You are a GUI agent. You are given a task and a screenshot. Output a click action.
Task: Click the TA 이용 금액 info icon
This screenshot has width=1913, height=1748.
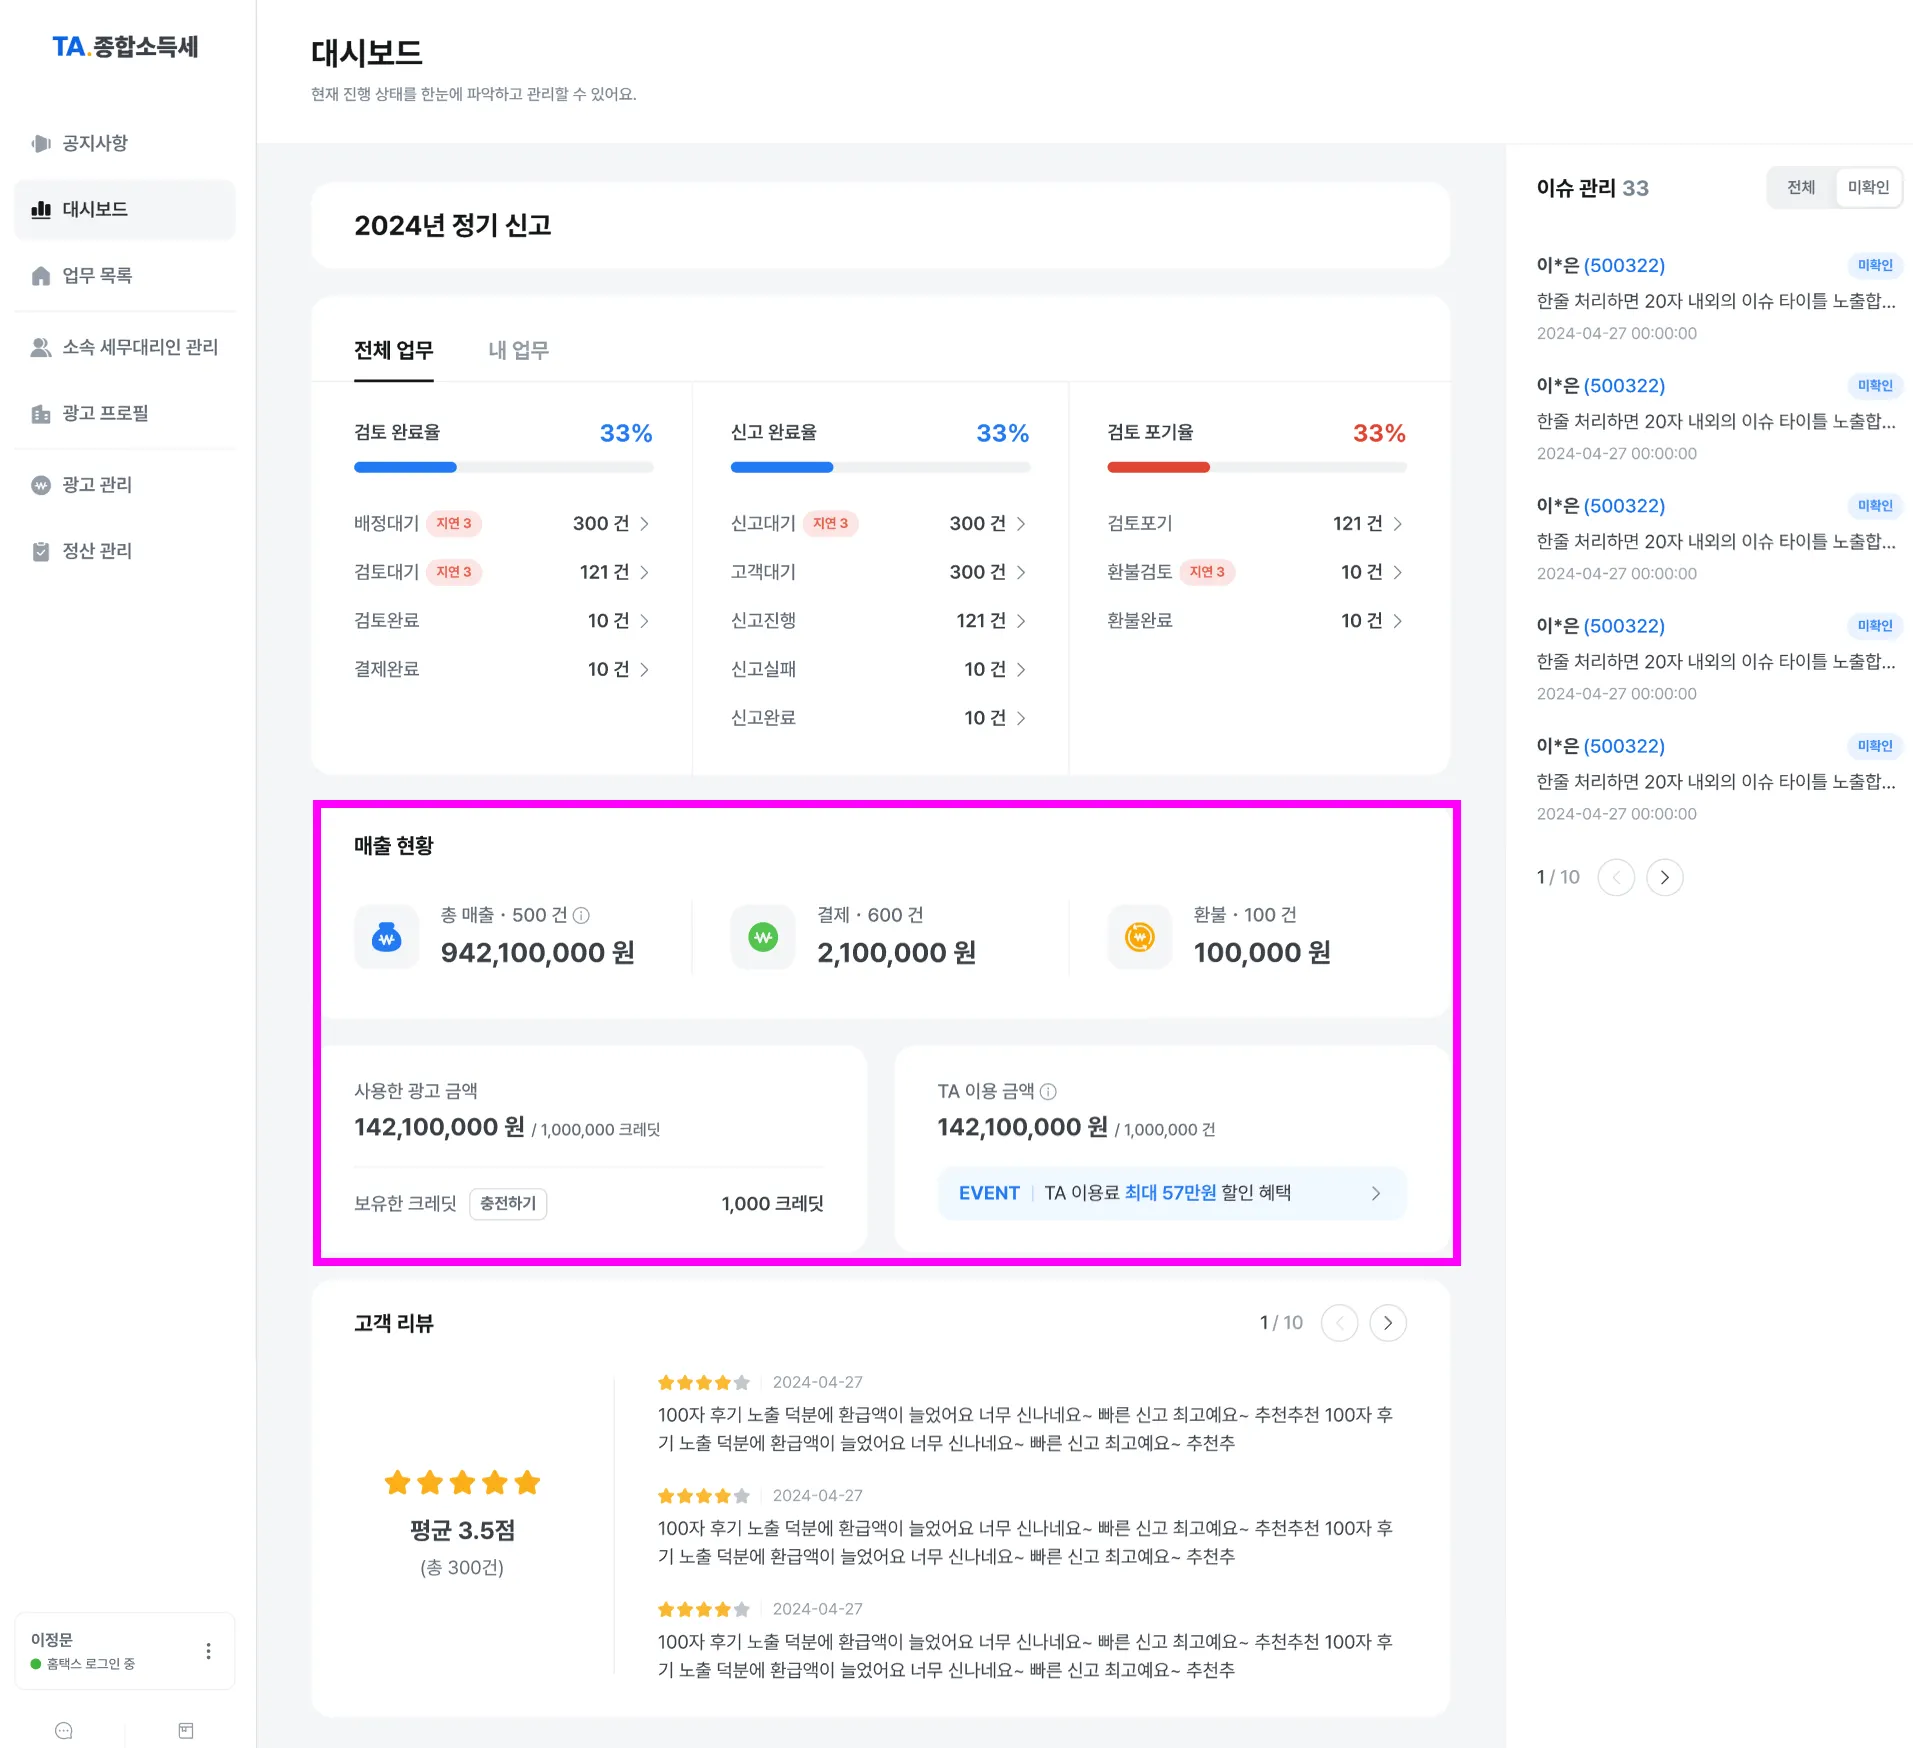(1048, 1091)
